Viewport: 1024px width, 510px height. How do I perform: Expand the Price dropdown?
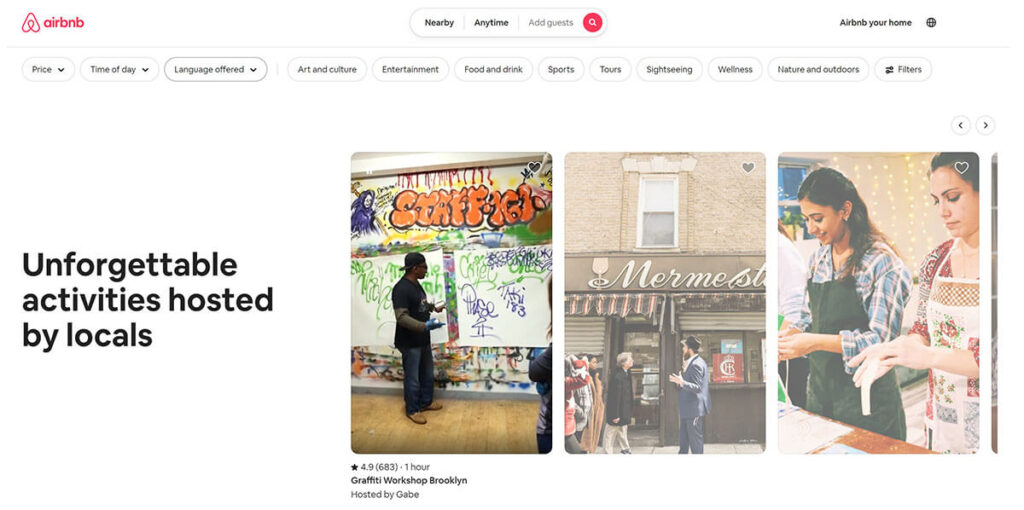point(48,69)
